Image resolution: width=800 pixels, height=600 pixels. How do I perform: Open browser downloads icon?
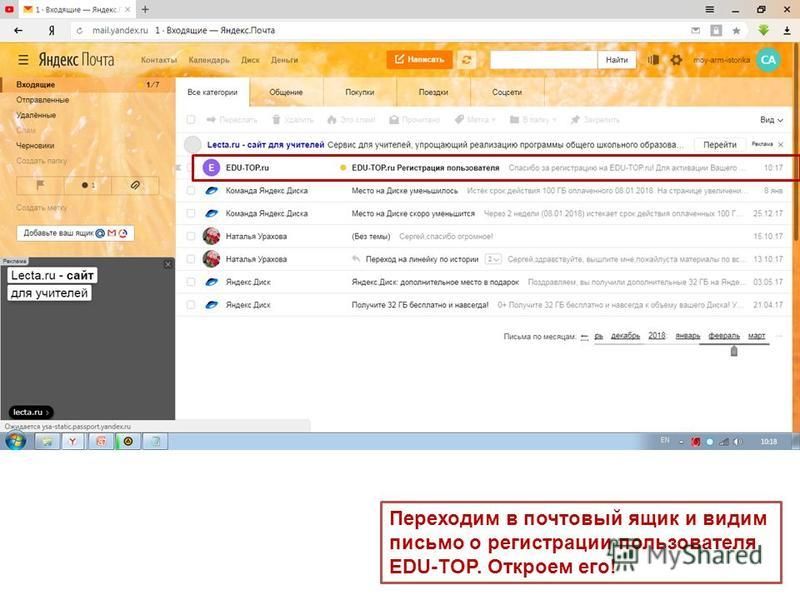click(x=787, y=31)
